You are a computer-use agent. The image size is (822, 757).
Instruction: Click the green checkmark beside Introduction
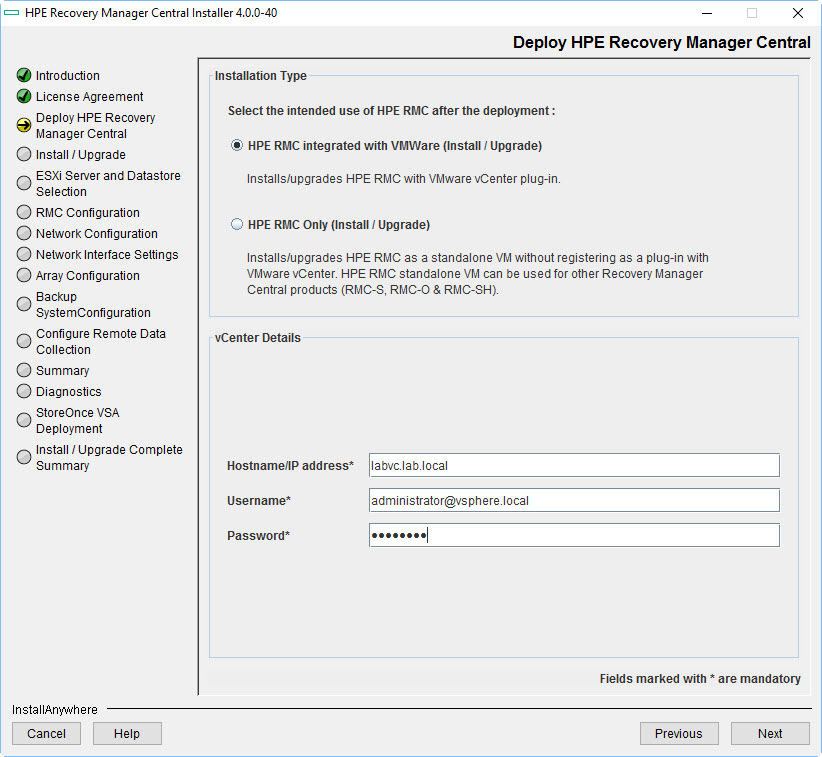coord(23,75)
